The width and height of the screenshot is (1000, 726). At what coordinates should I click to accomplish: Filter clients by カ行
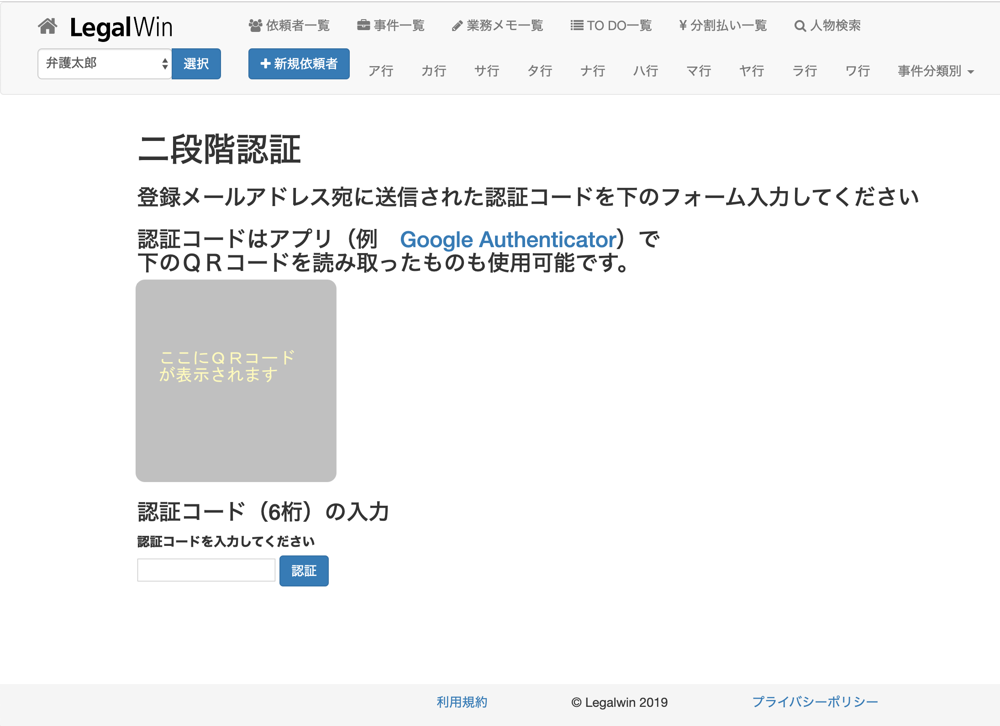(x=434, y=71)
